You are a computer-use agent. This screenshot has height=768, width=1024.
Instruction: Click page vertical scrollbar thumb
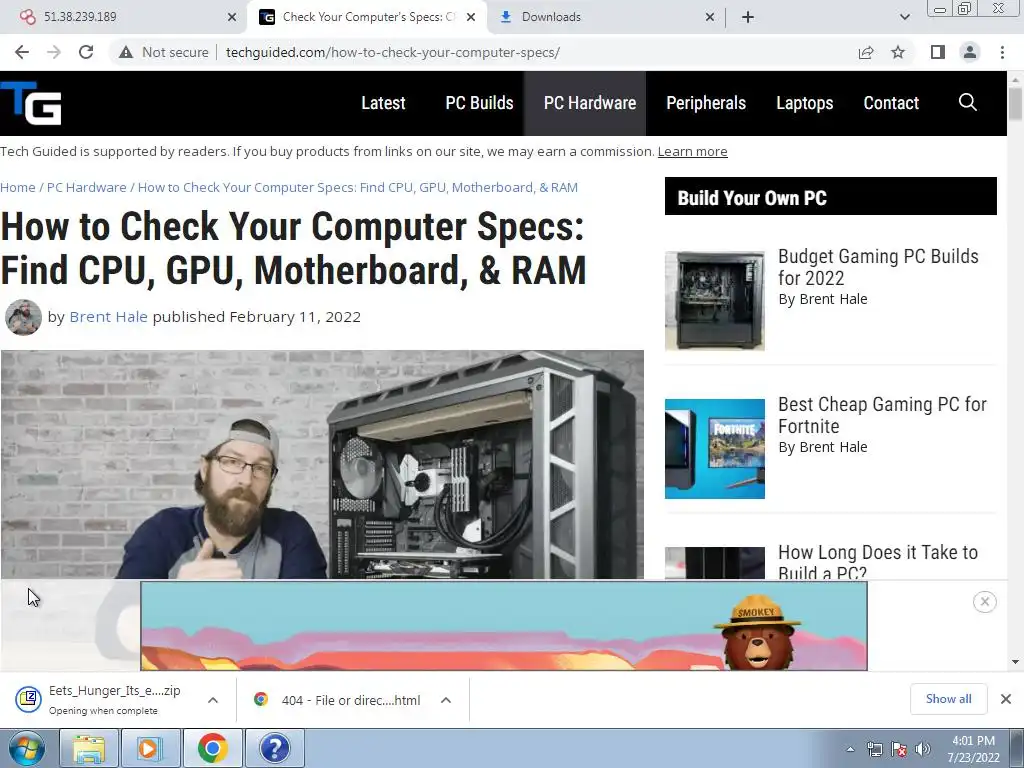pyautogui.click(x=1015, y=103)
